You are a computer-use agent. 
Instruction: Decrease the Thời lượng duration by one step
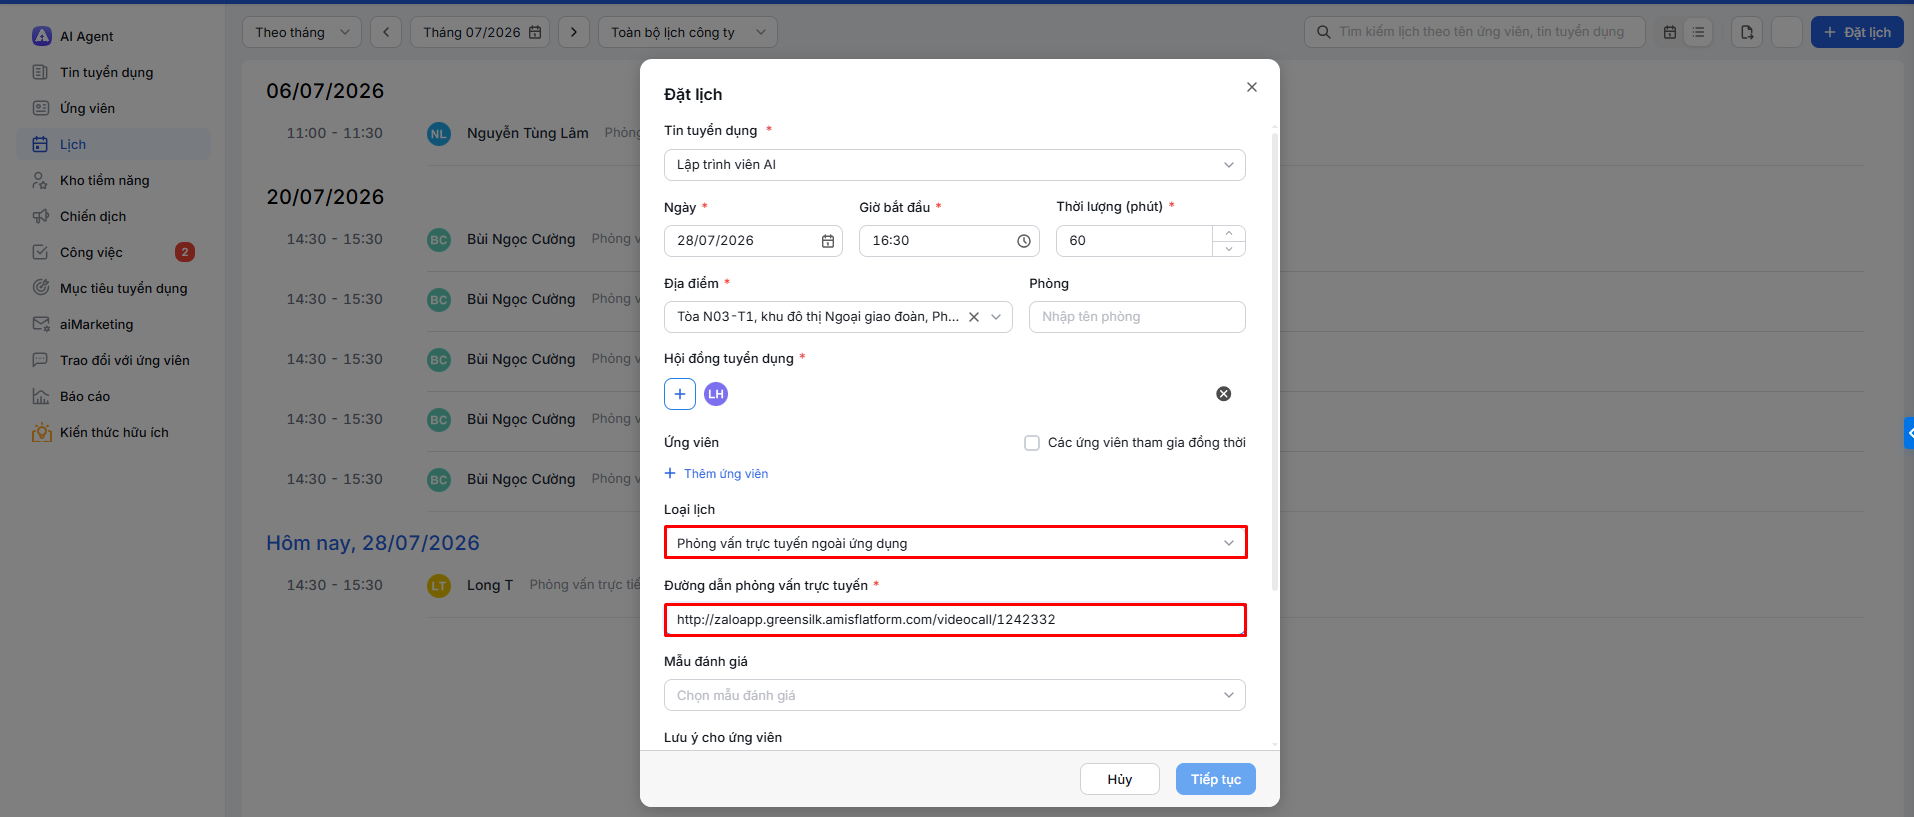point(1229,249)
